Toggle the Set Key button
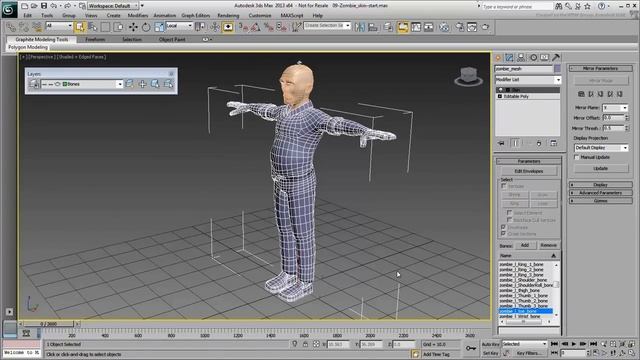This screenshot has width=640, height=360. coord(490,353)
